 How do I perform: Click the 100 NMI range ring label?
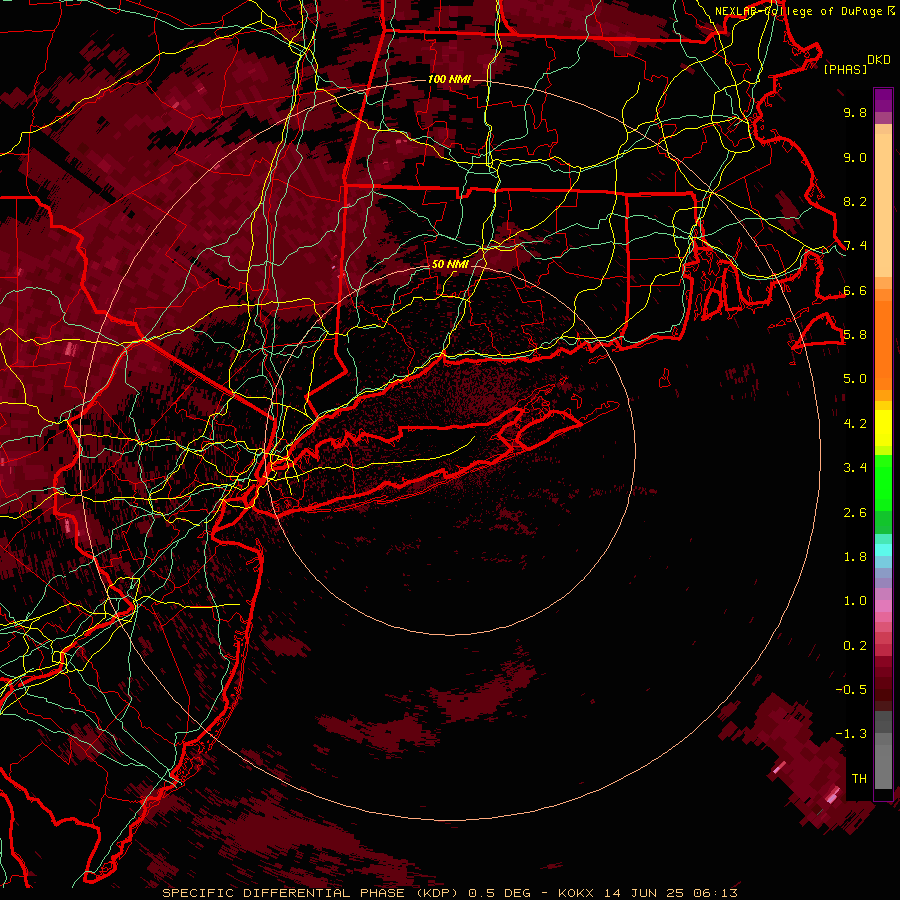point(449,79)
